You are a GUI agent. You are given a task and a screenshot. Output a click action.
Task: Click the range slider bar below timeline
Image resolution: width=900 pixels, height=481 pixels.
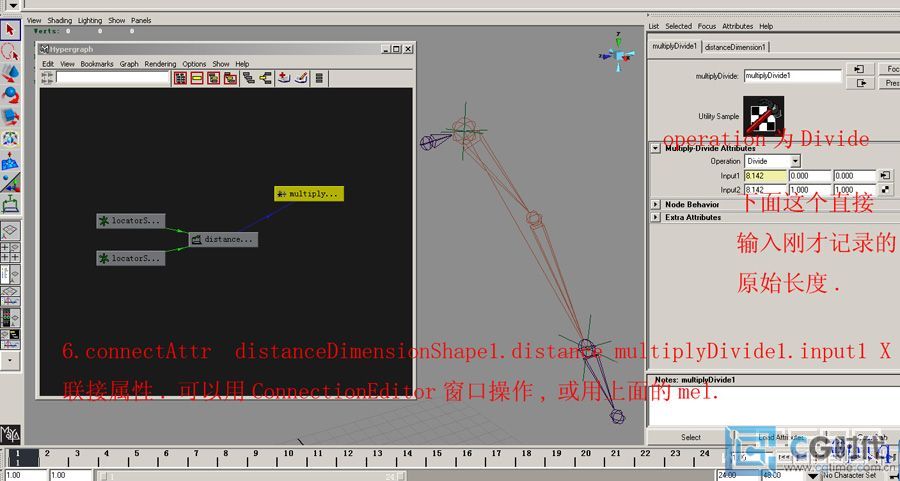coord(251,476)
